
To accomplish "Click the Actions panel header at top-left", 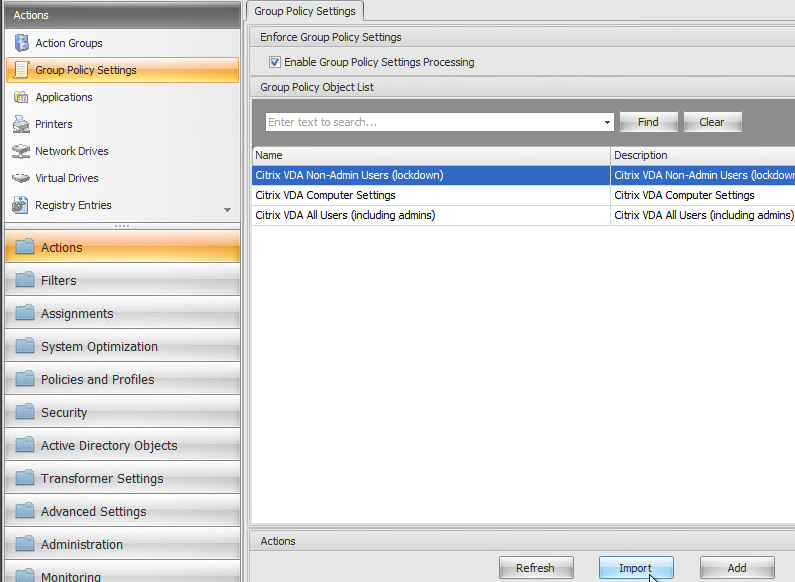I will pyautogui.click(x=122, y=15).
